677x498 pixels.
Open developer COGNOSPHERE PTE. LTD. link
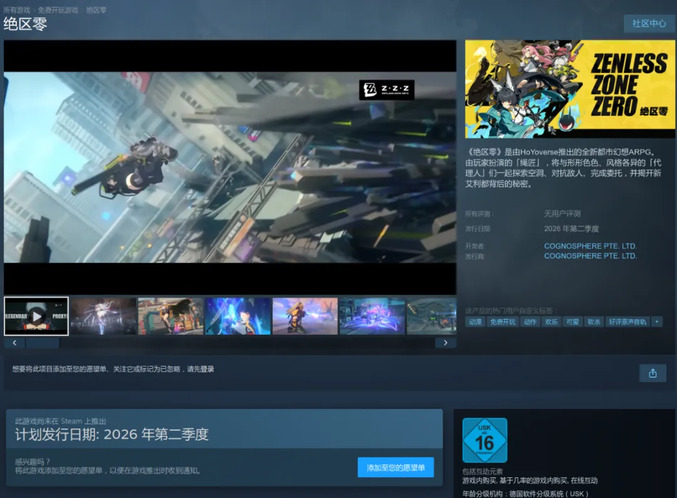point(590,246)
